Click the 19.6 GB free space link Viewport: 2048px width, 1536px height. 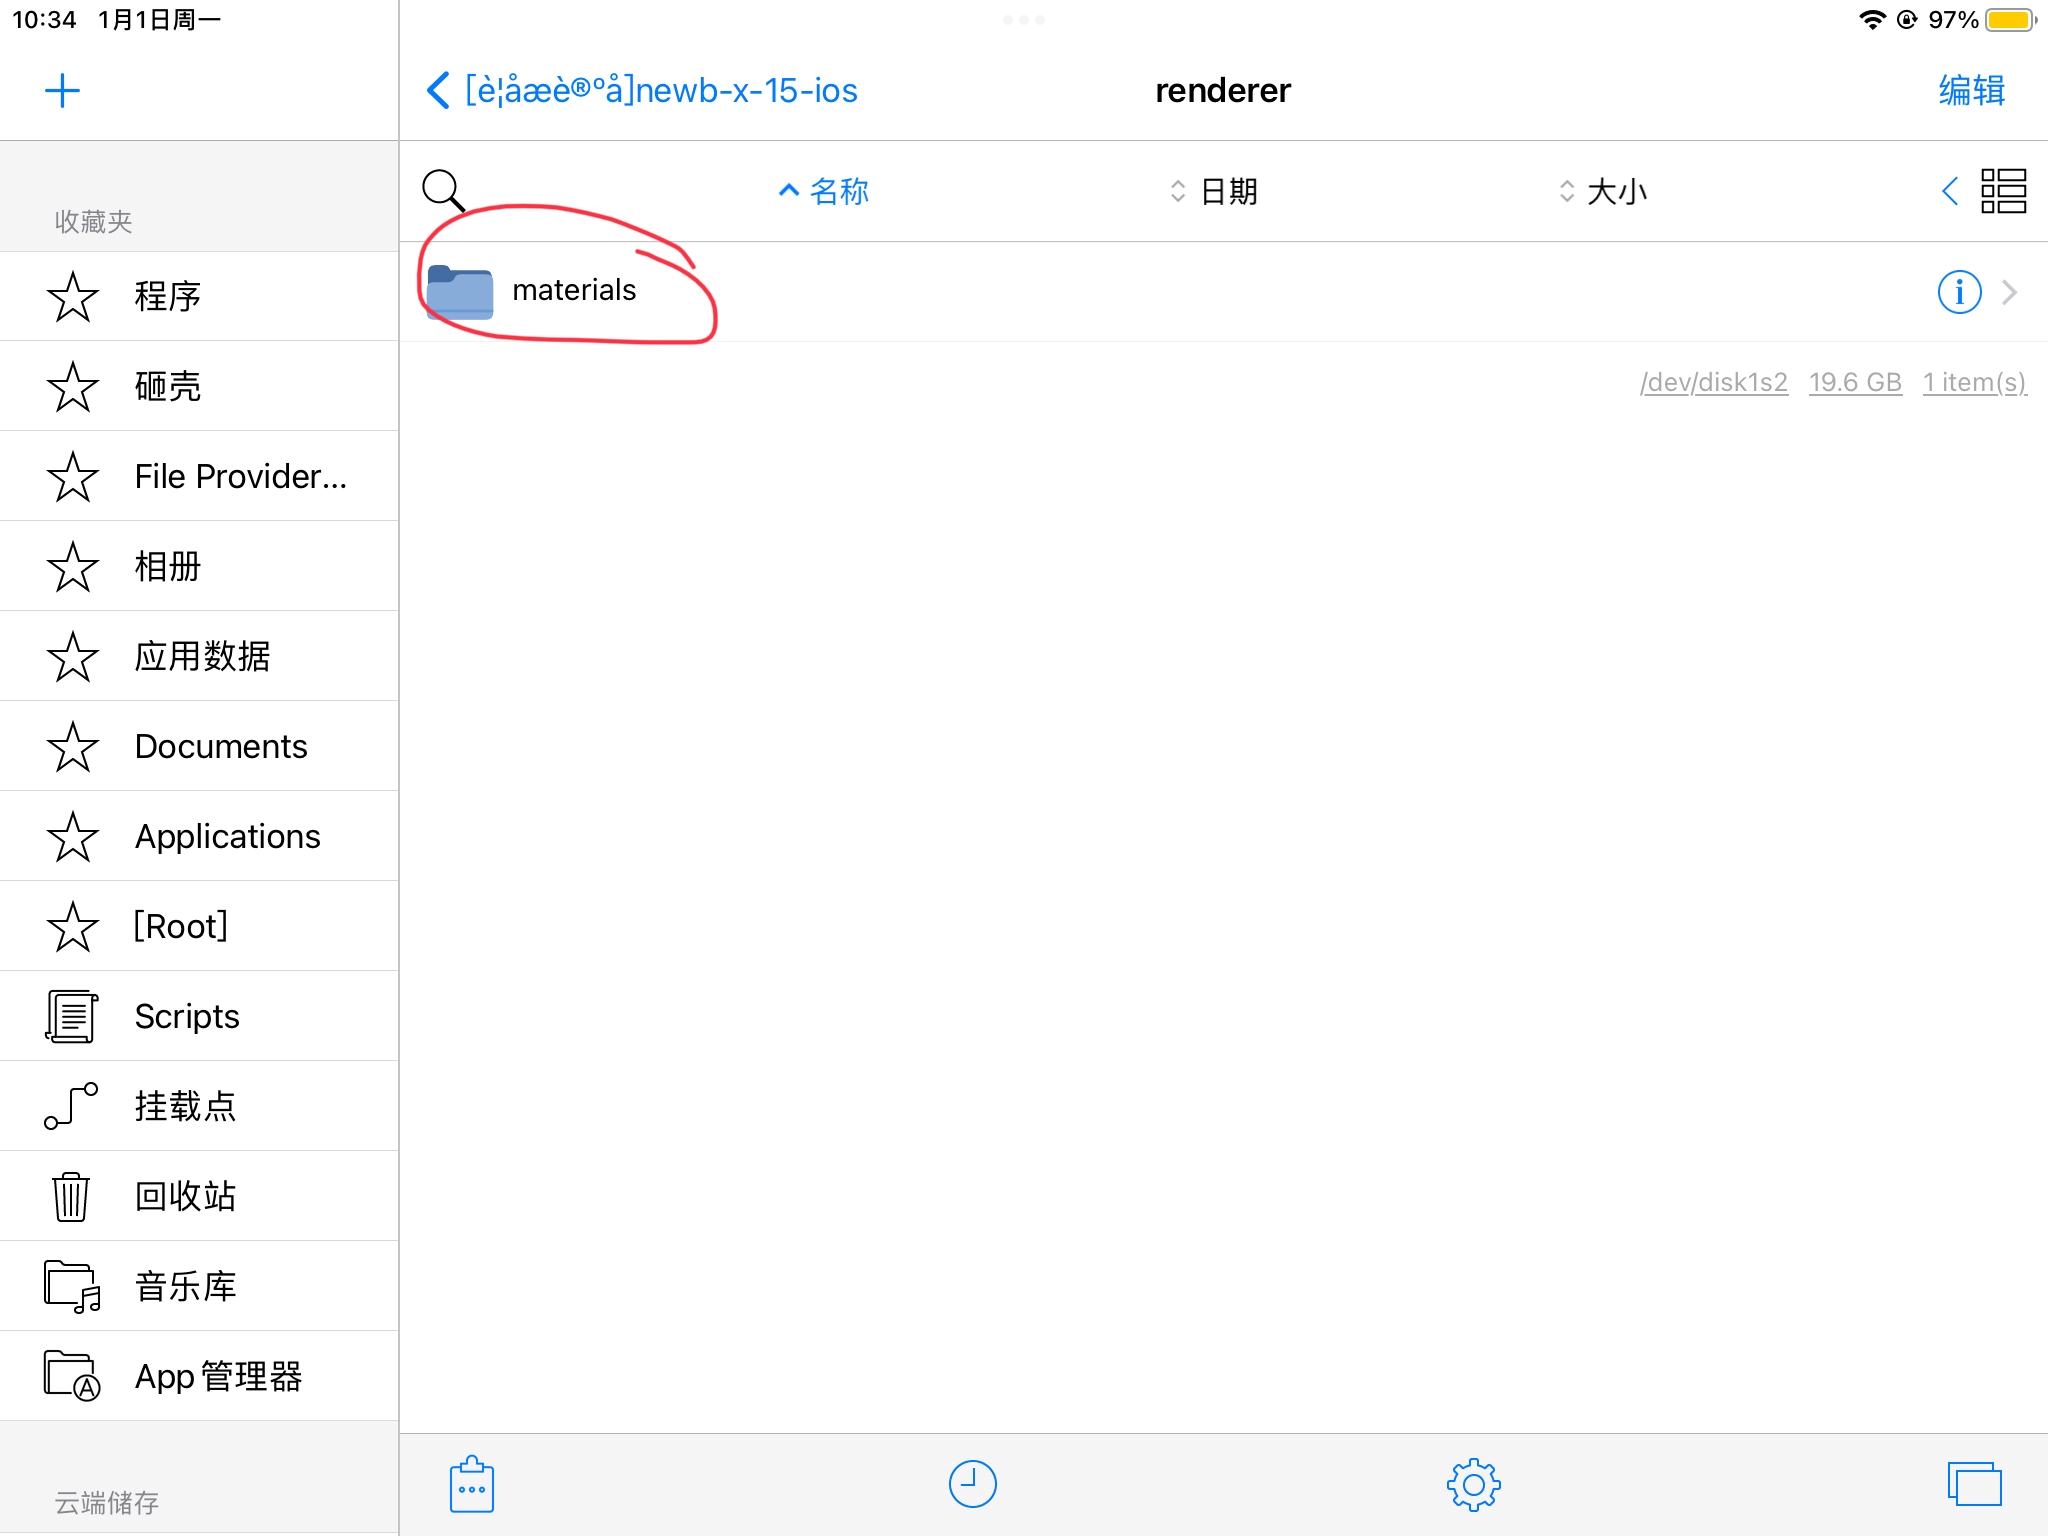pyautogui.click(x=1855, y=382)
